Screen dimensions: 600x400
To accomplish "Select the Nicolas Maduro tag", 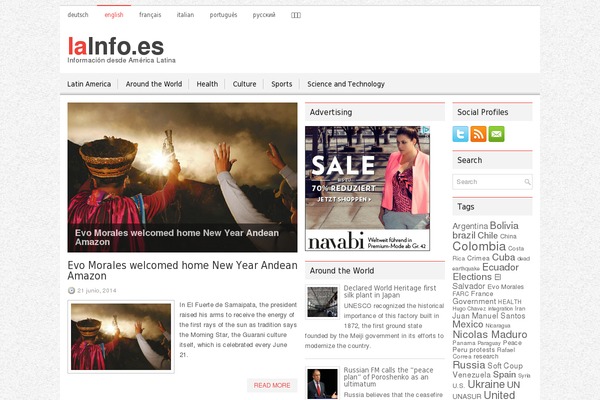I will coord(490,335).
